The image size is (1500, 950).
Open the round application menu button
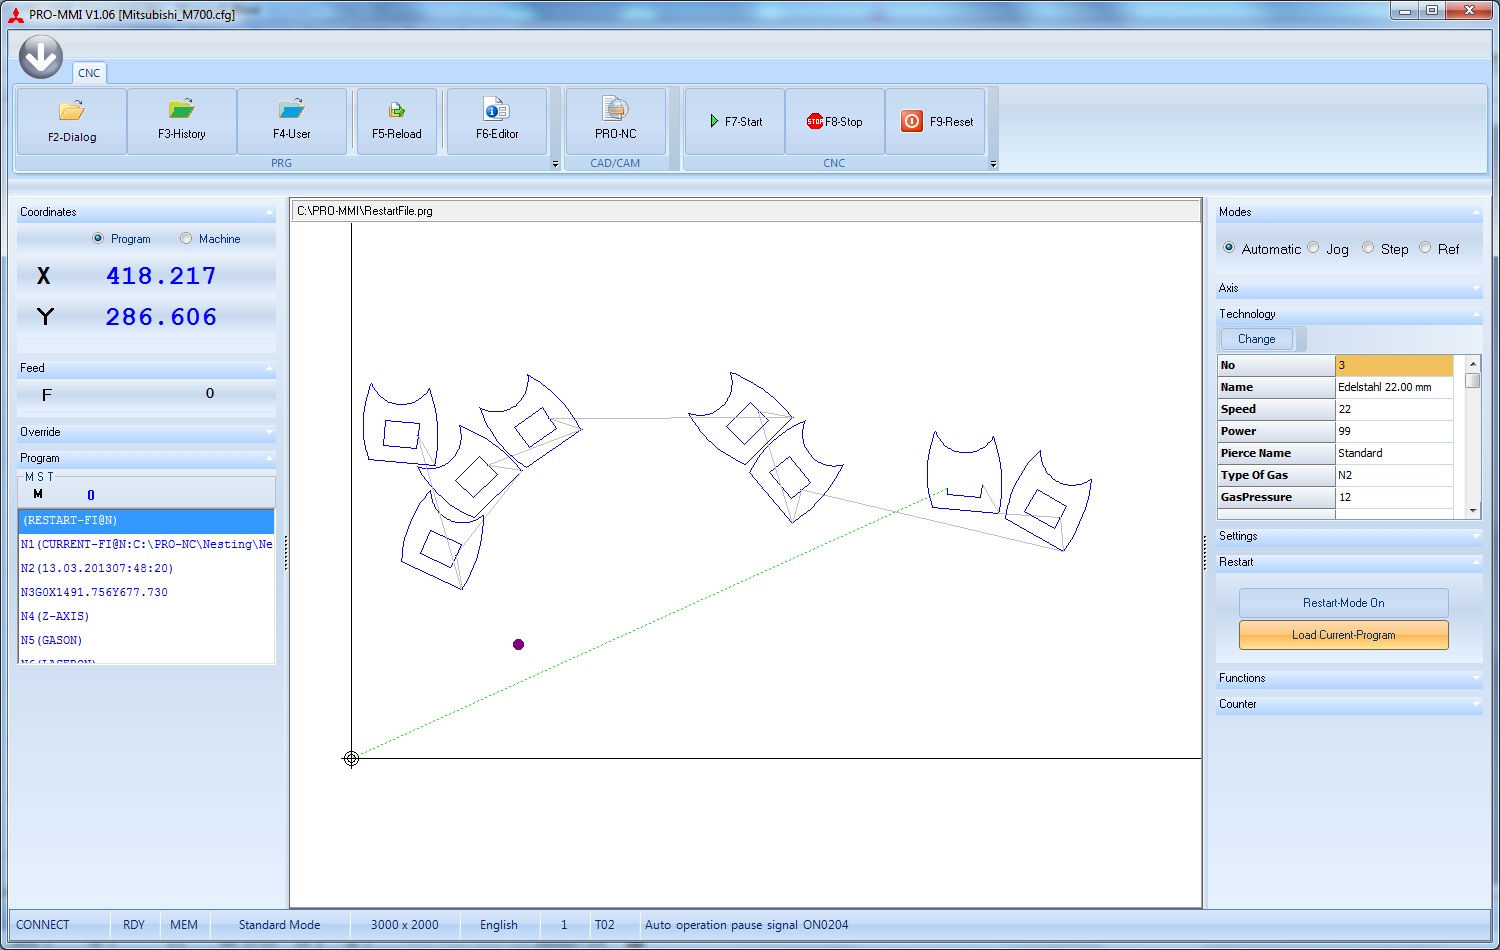(41, 58)
